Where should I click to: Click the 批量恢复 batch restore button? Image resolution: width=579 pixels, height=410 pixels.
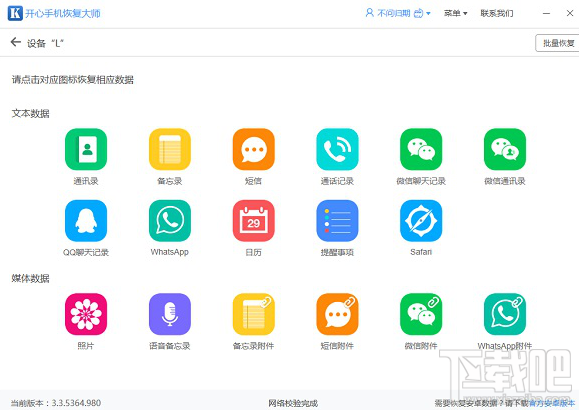558,43
